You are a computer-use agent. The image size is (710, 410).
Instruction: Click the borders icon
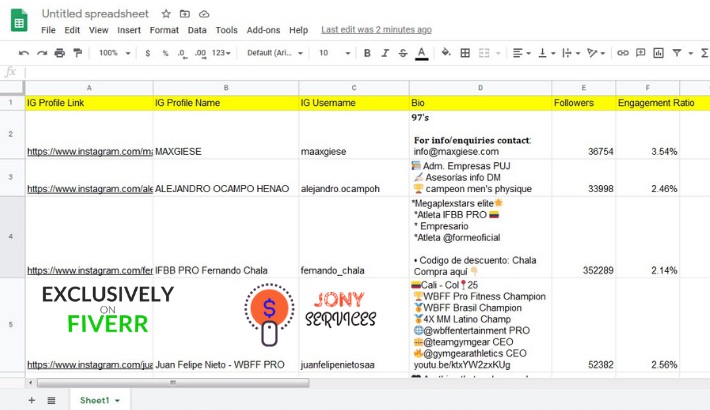coord(465,53)
